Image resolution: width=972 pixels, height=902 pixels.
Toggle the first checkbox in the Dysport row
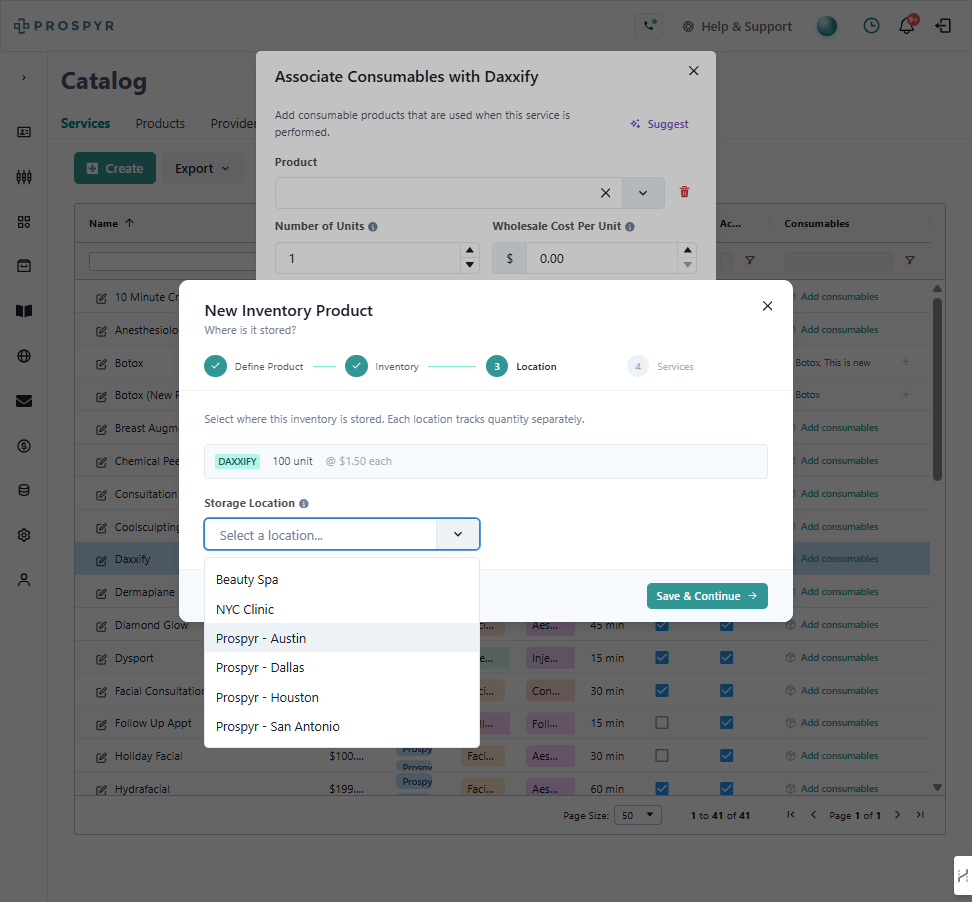coord(662,657)
